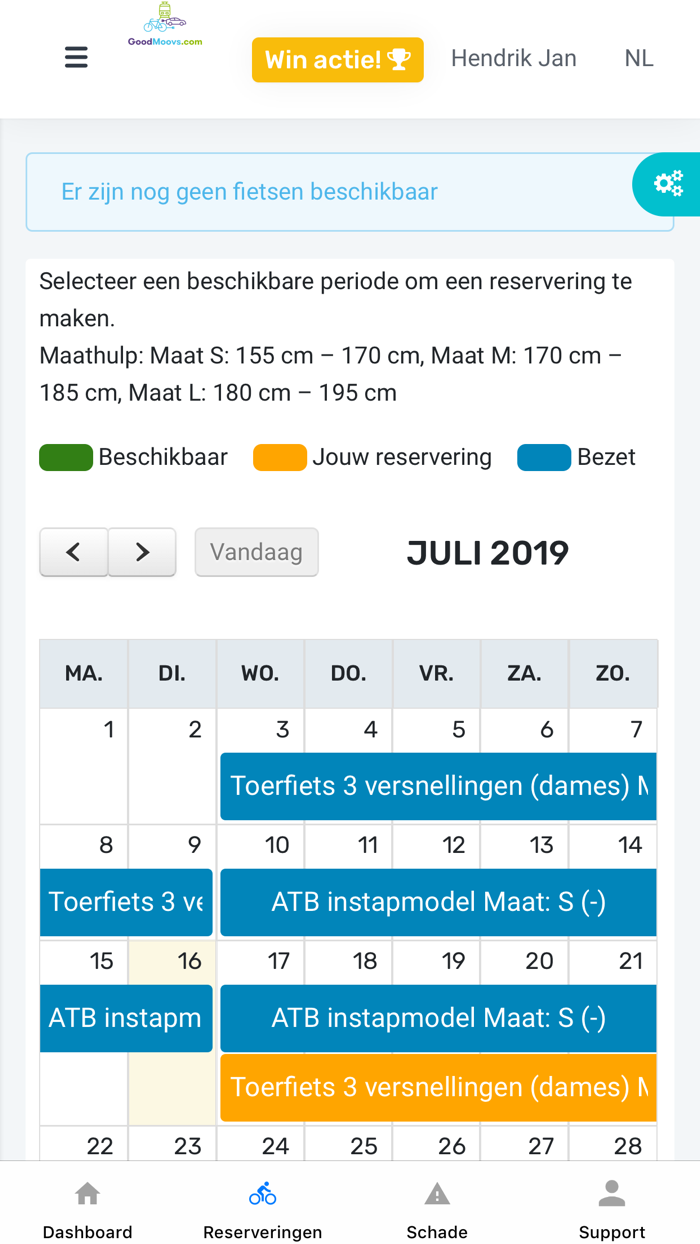Select the Reserveringen bicycle icon
Viewport: 700px width, 1244px height.
click(x=261, y=1191)
